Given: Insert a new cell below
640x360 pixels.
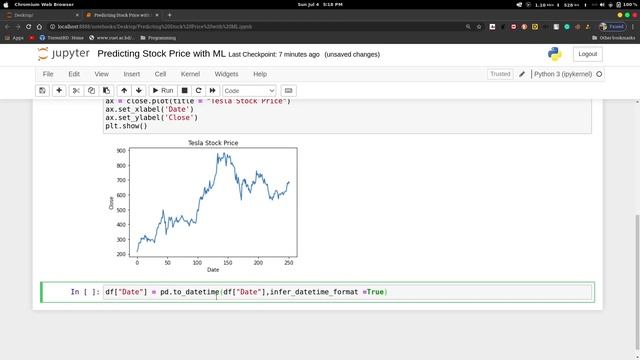Looking at the screenshot, I should point(59,91).
